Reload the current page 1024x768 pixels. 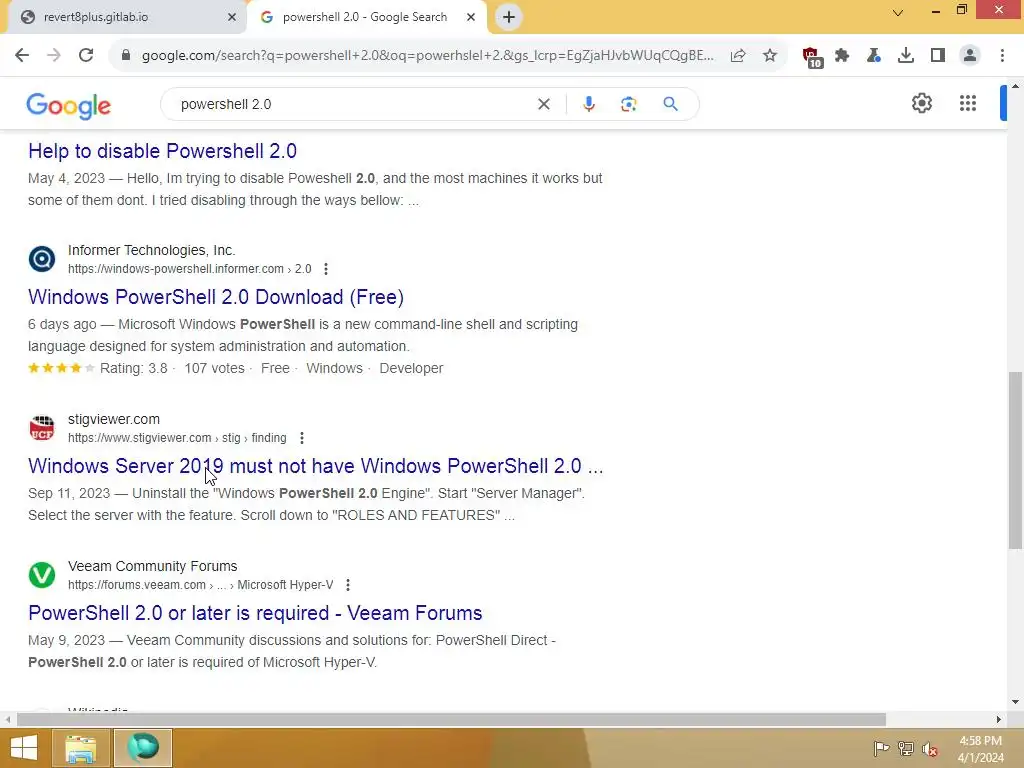click(86, 56)
